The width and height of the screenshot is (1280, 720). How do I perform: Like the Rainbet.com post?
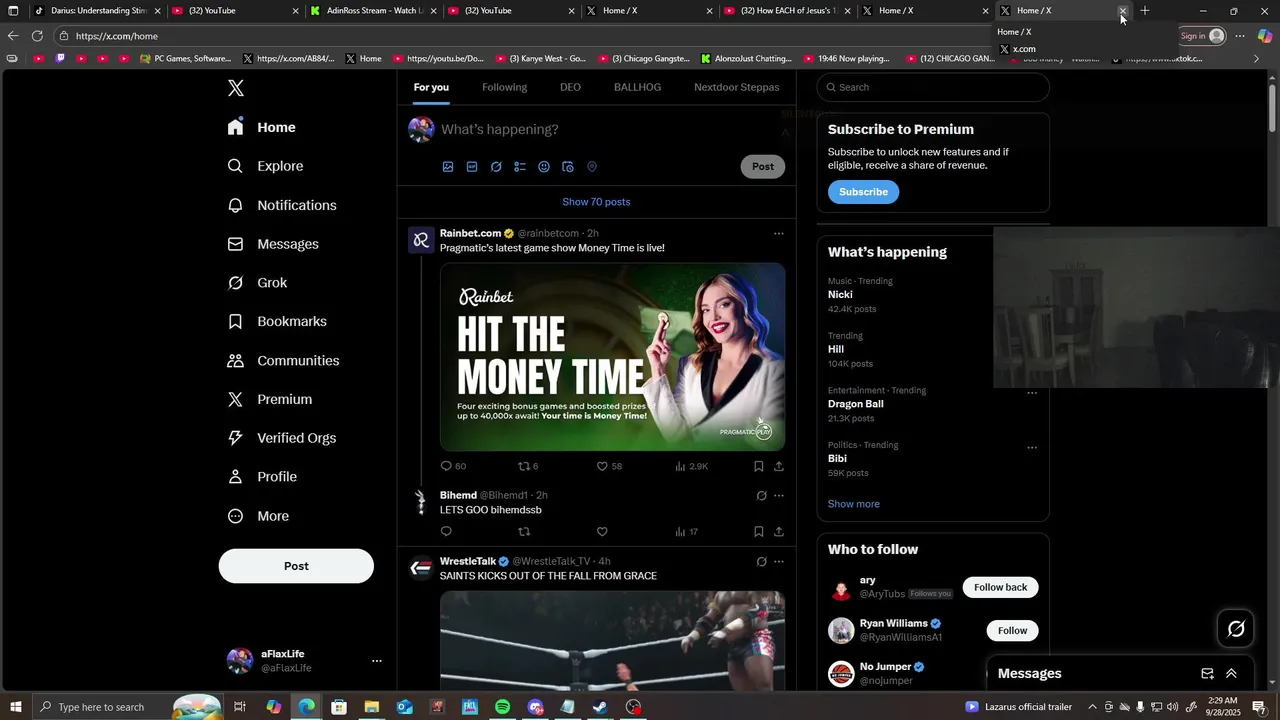[x=602, y=466]
